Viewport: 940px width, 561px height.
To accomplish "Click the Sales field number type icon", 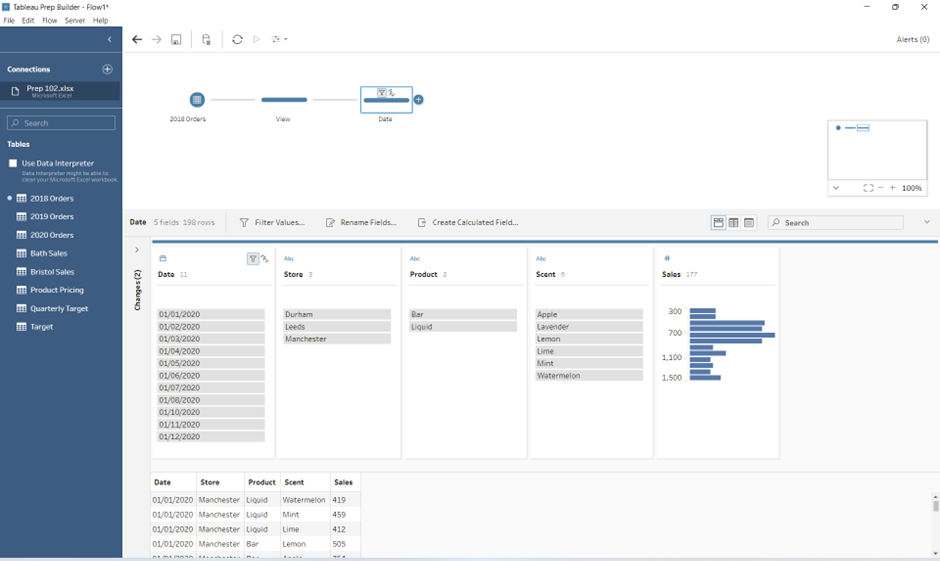I will pos(667,258).
